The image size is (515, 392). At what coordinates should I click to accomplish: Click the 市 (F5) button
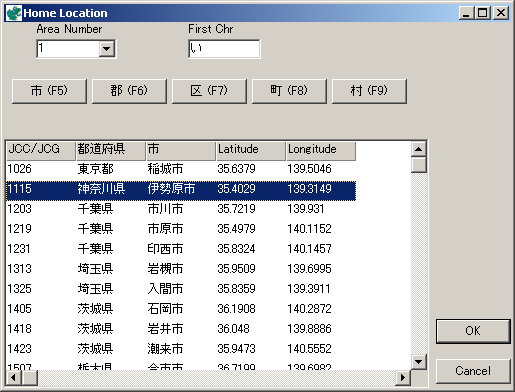pos(49,91)
